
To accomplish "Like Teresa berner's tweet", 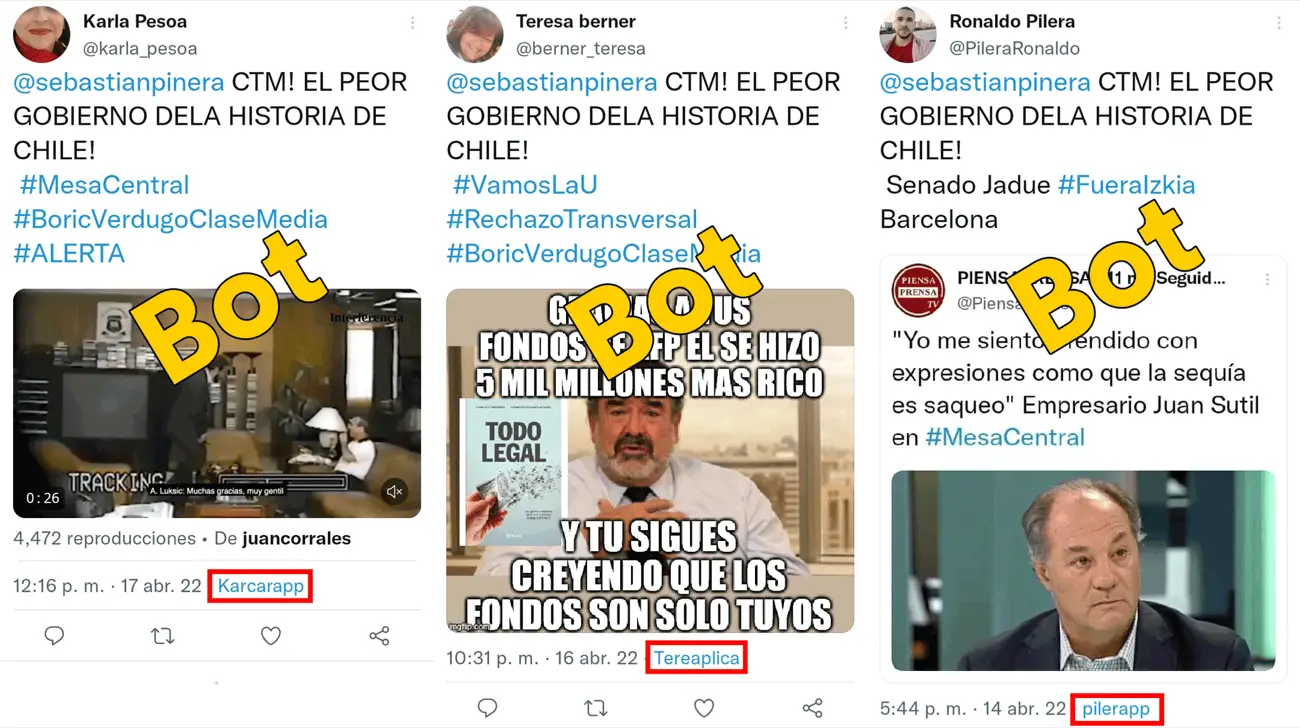I will pos(704,708).
